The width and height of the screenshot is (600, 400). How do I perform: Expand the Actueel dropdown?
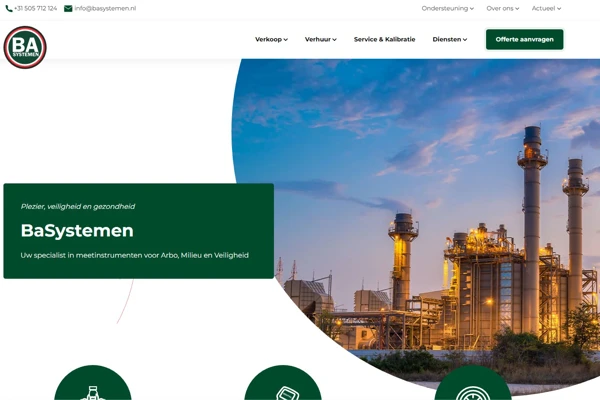pos(546,8)
